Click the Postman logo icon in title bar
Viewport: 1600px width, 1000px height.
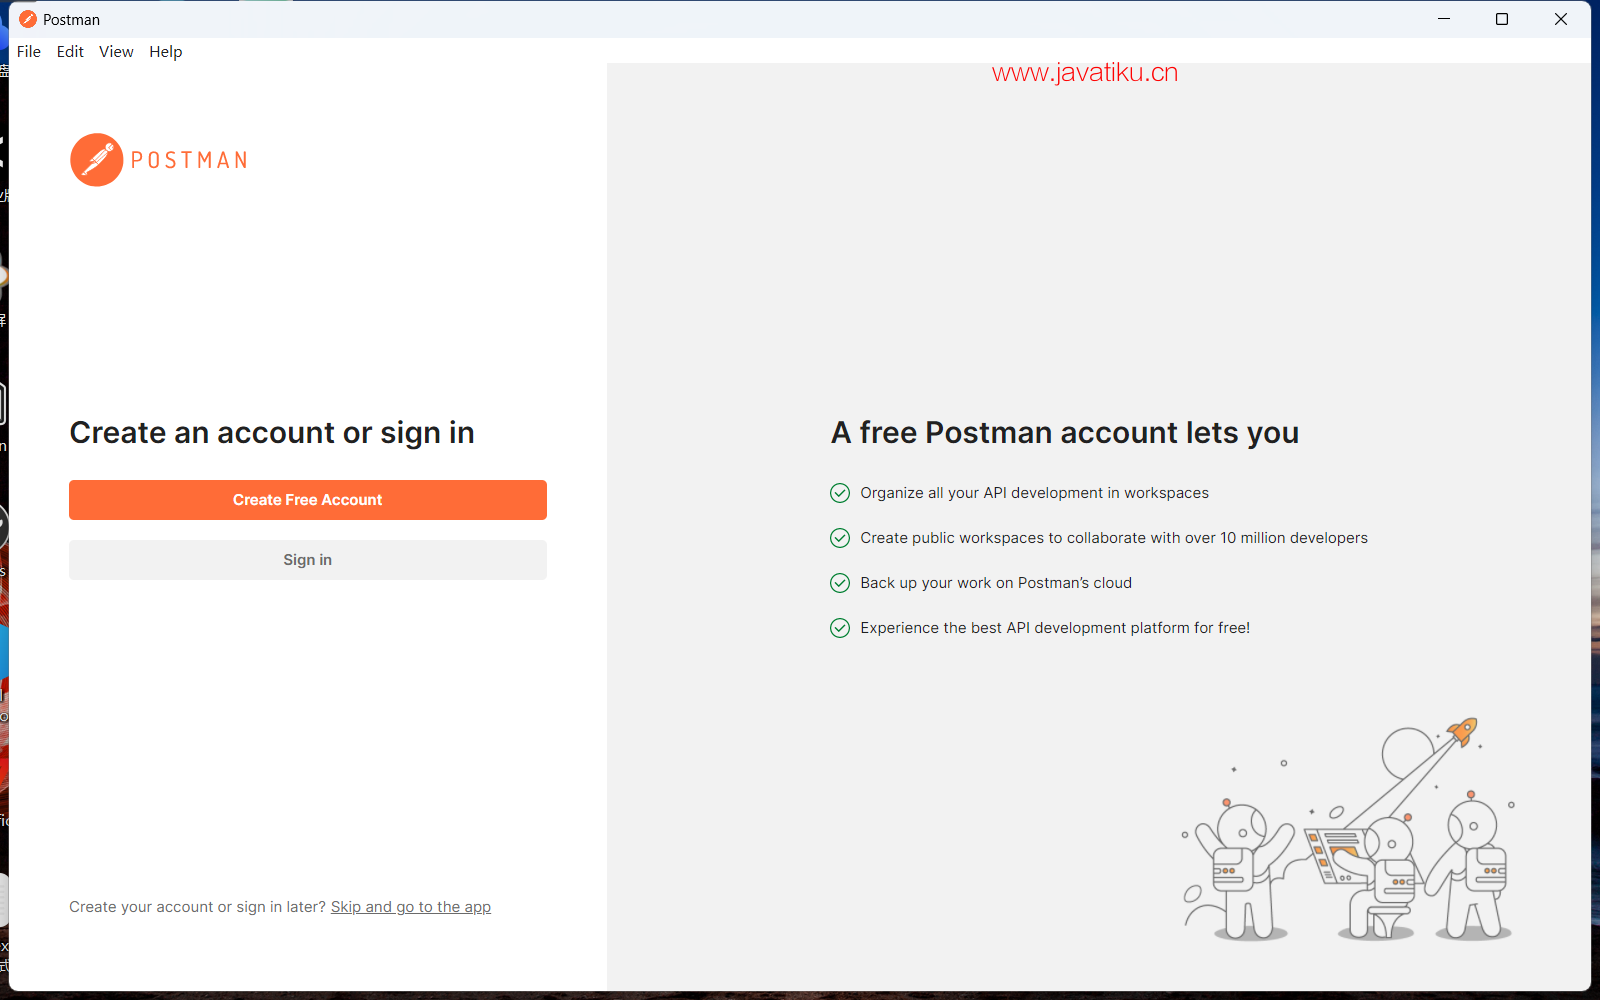(x=28, y=19)
